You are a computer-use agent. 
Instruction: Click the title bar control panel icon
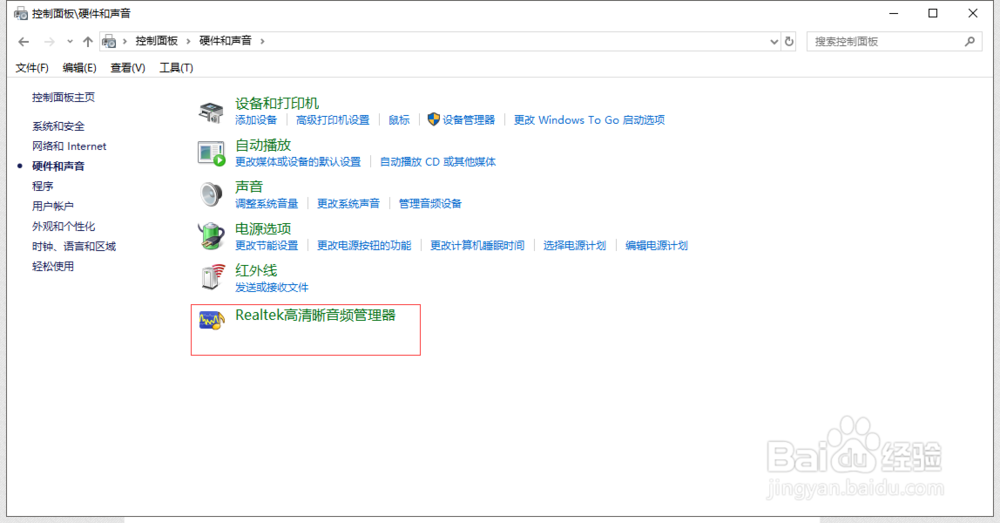click(x=21, y=13)
